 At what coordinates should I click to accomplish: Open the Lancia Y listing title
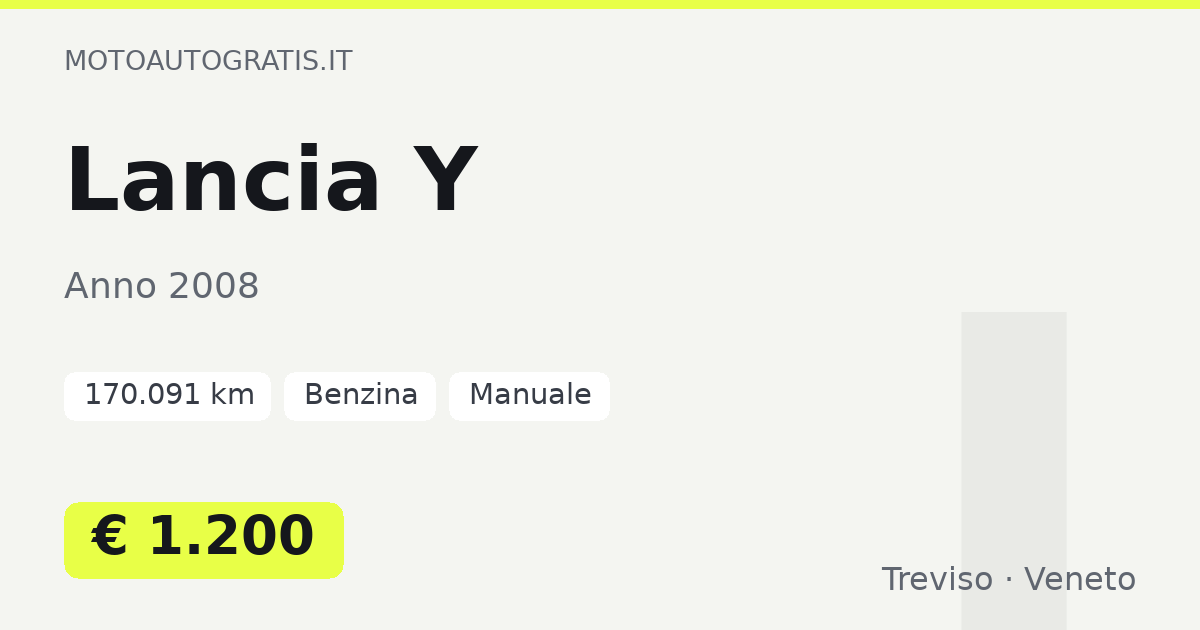click(x=270, y=182)
